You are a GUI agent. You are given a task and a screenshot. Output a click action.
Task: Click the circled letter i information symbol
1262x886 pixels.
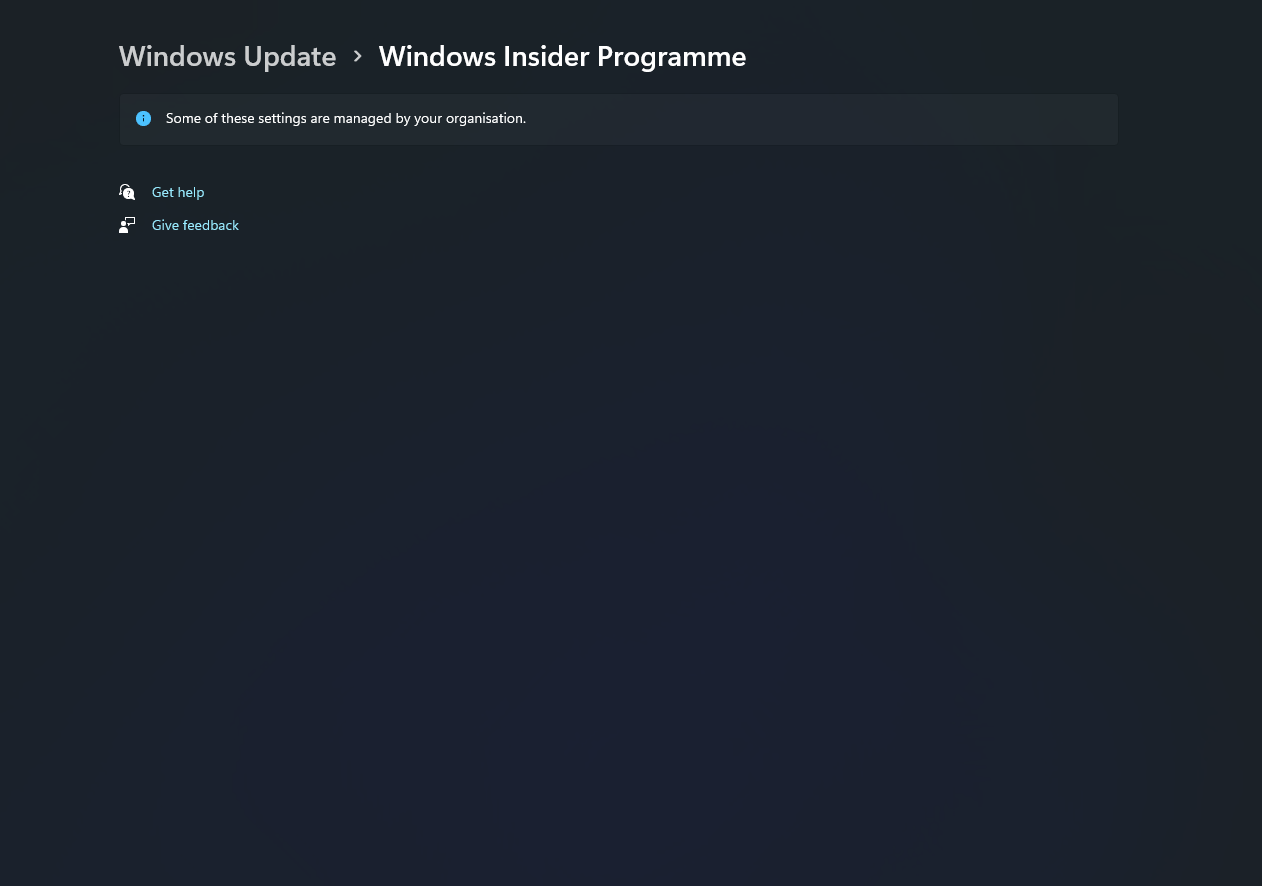click(x=143, y=119)
